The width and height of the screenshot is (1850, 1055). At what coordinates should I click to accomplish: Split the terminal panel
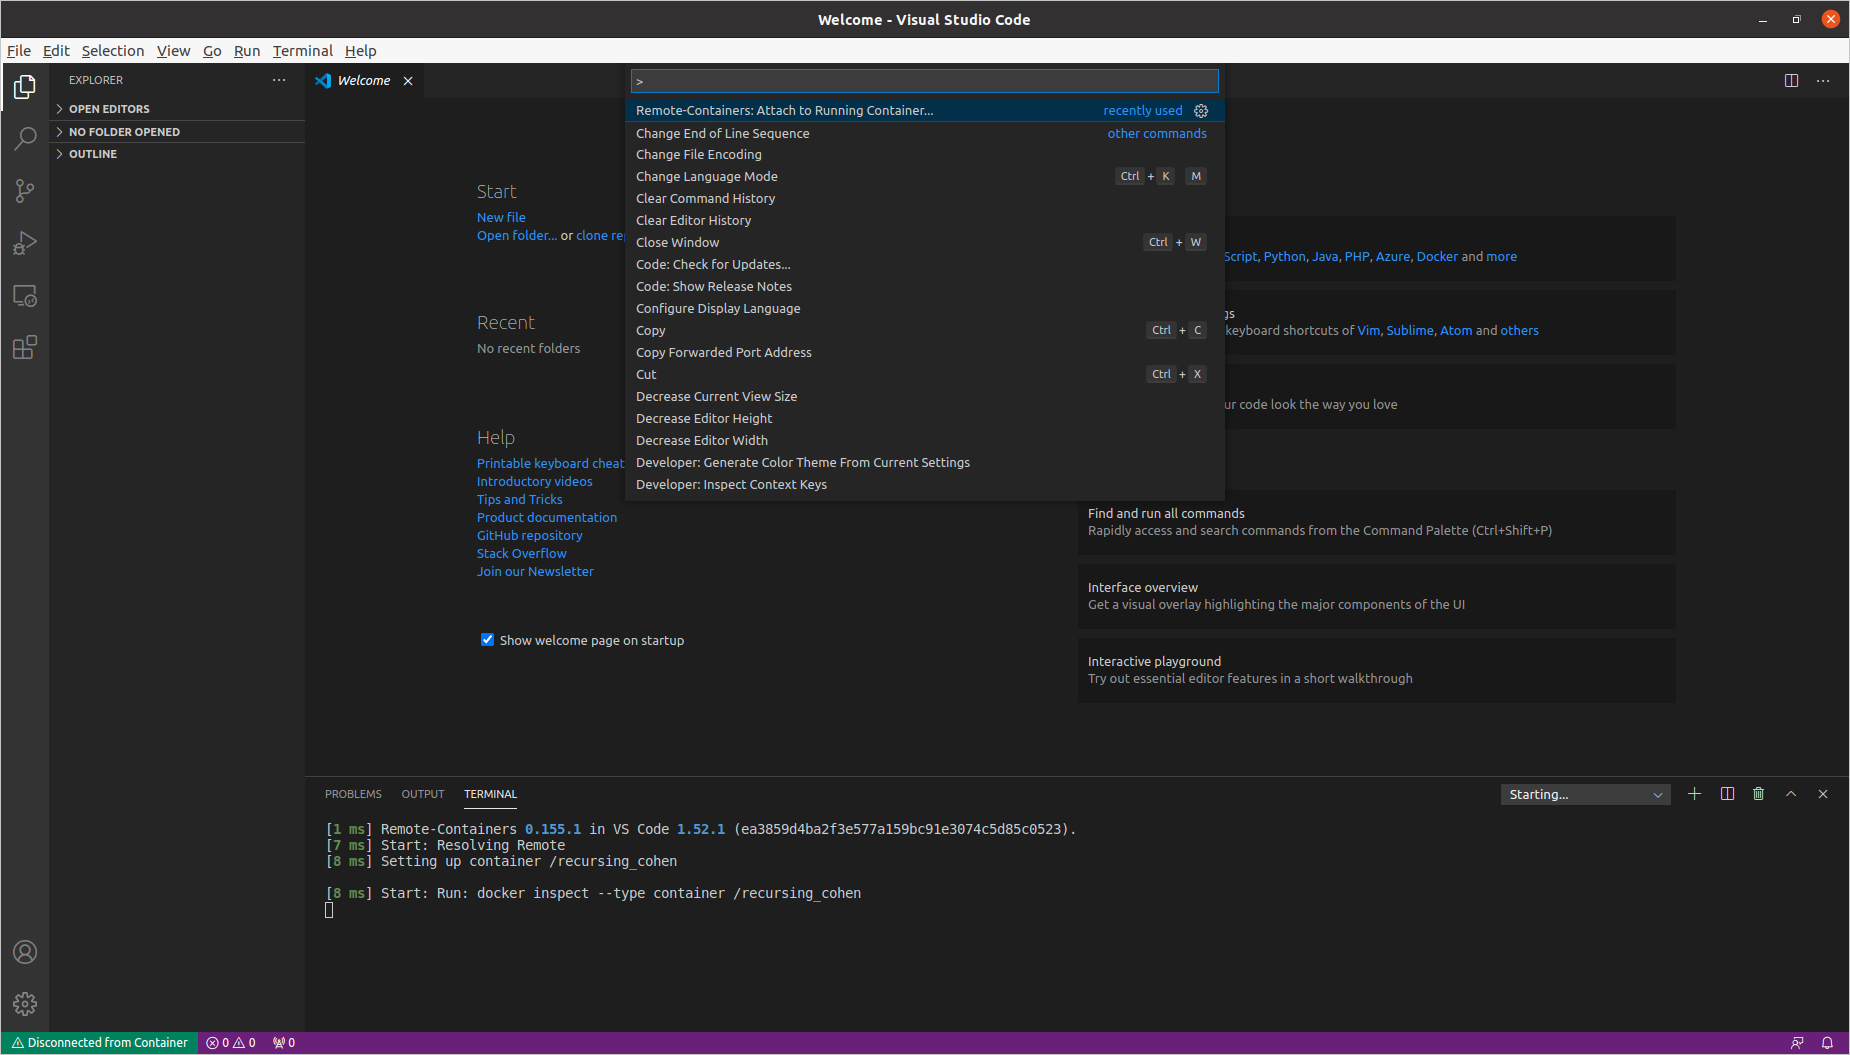(x=1727, y=794)
